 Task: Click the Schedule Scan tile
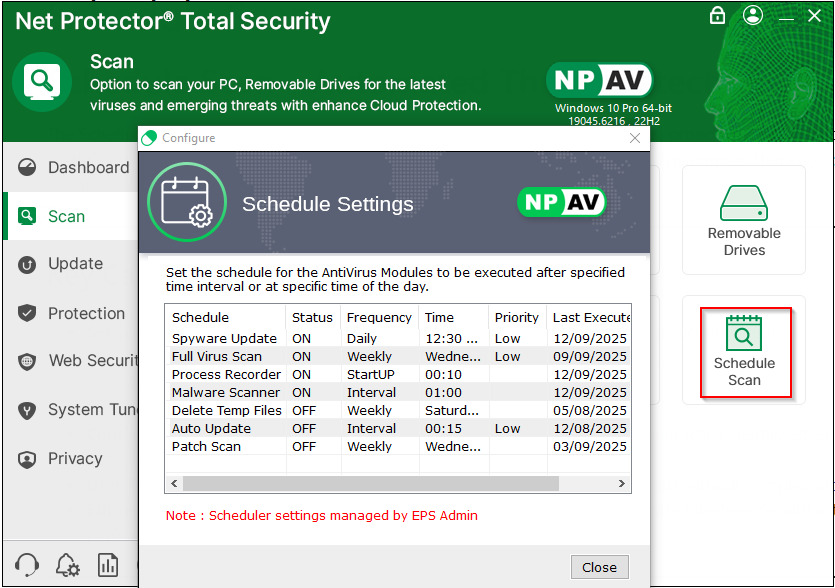(x=745, y=353)
